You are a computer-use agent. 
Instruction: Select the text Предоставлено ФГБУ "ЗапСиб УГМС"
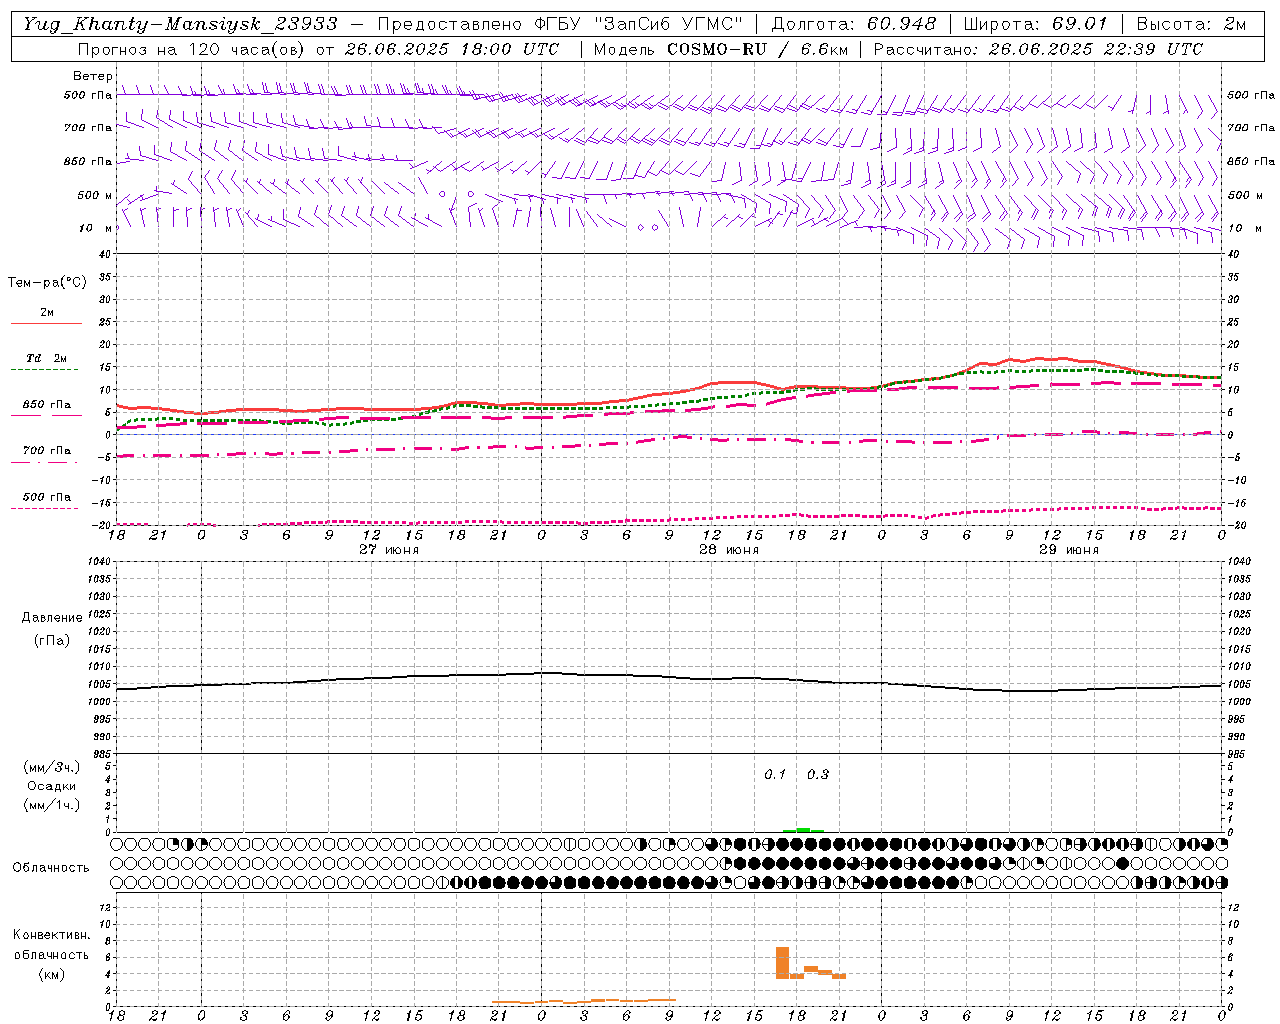560,24
